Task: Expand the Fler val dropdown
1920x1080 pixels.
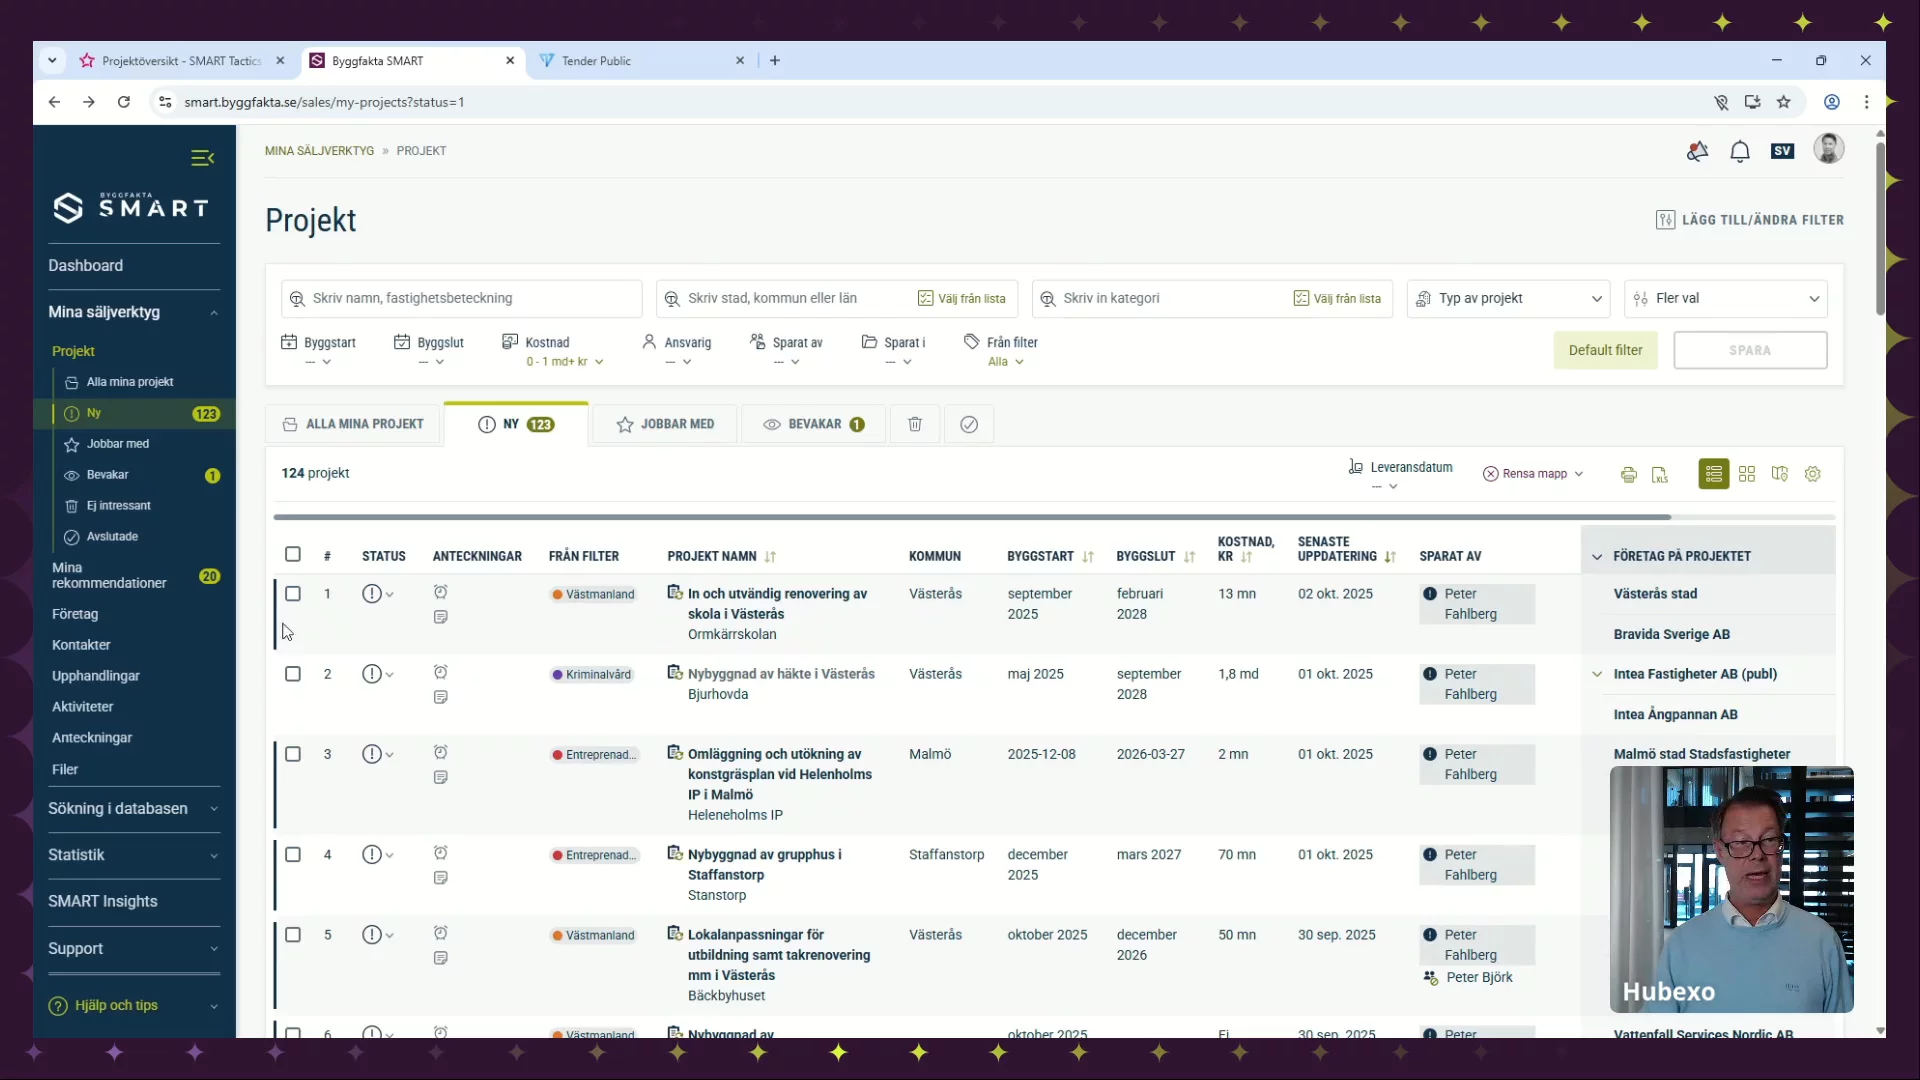Action: point(1725,298)
